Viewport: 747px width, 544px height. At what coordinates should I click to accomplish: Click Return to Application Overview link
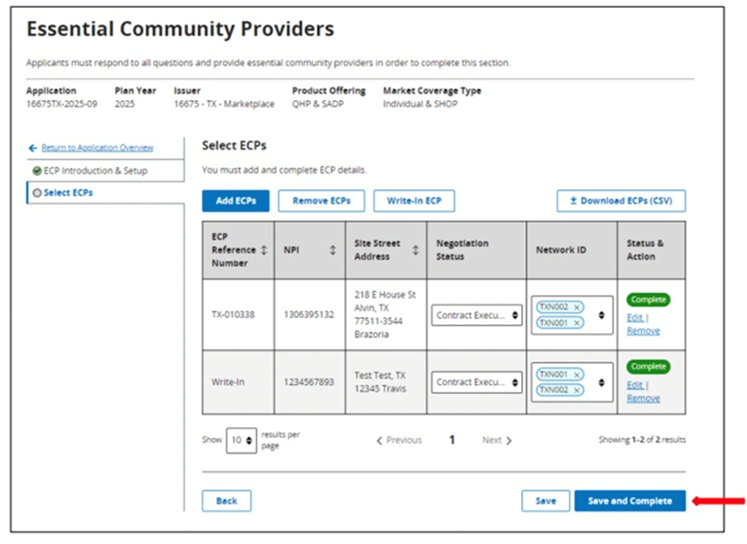pyautogui.click(x=97, y=148)
